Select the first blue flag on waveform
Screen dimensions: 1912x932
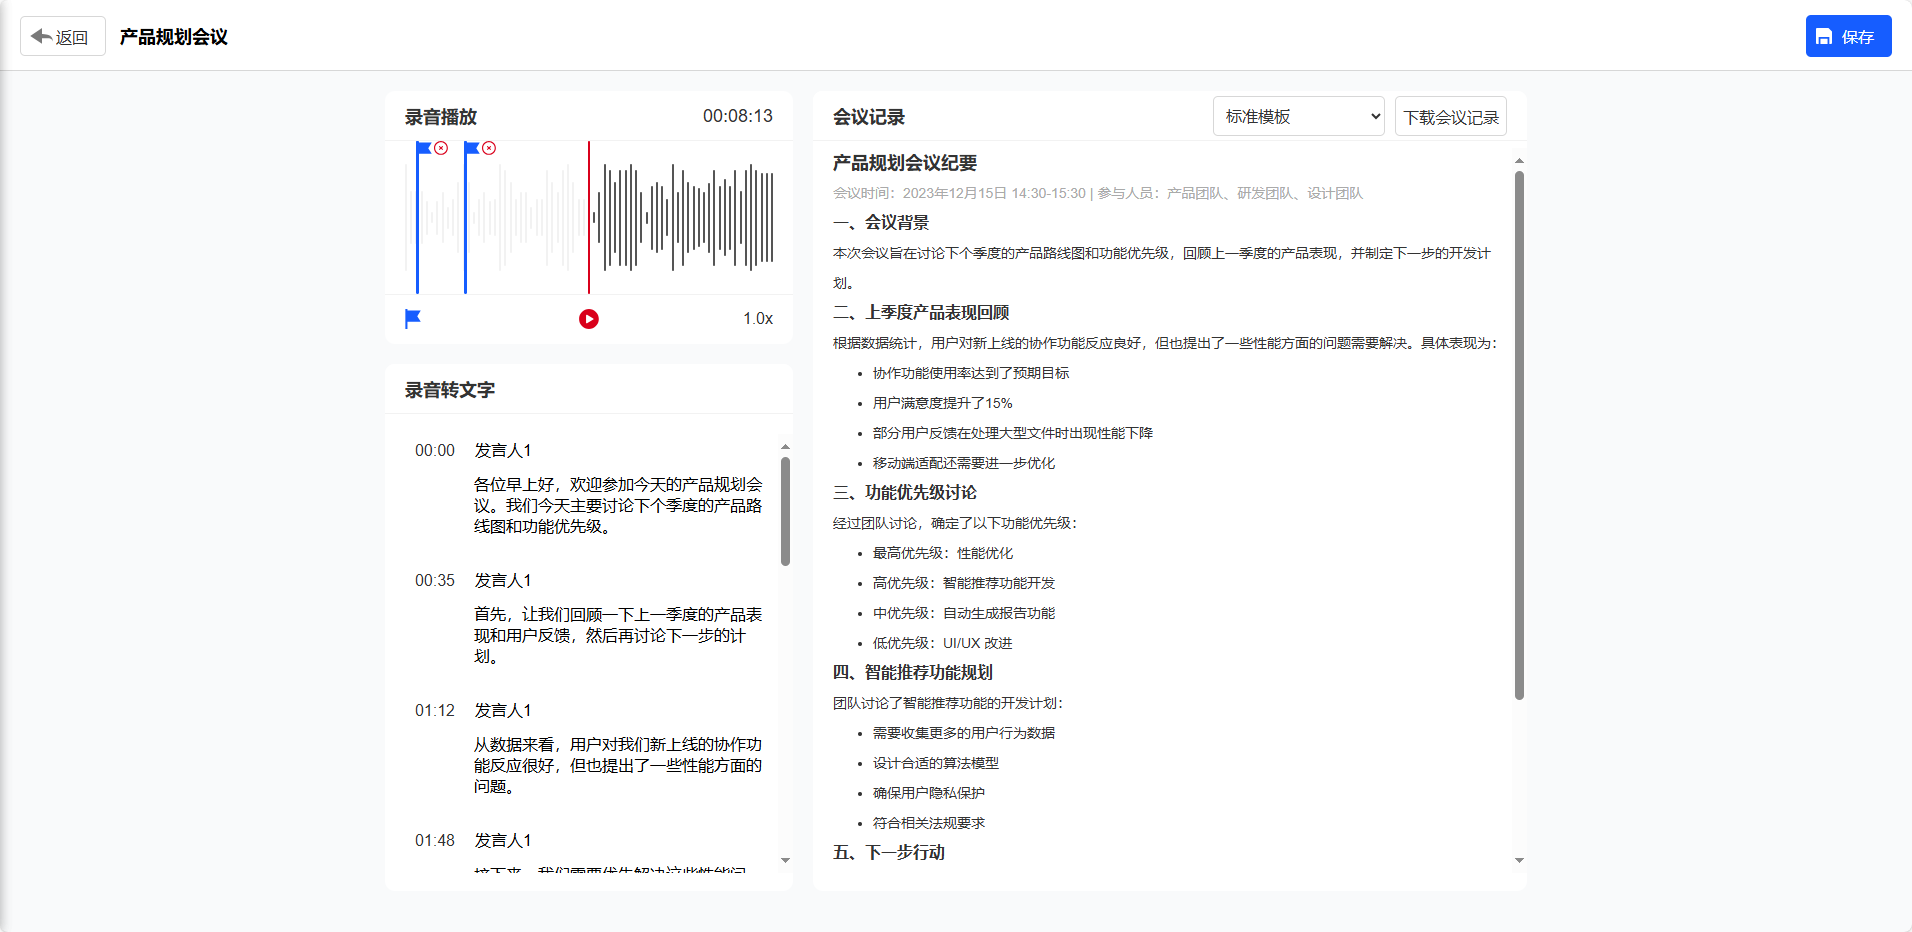pos(423,148)
